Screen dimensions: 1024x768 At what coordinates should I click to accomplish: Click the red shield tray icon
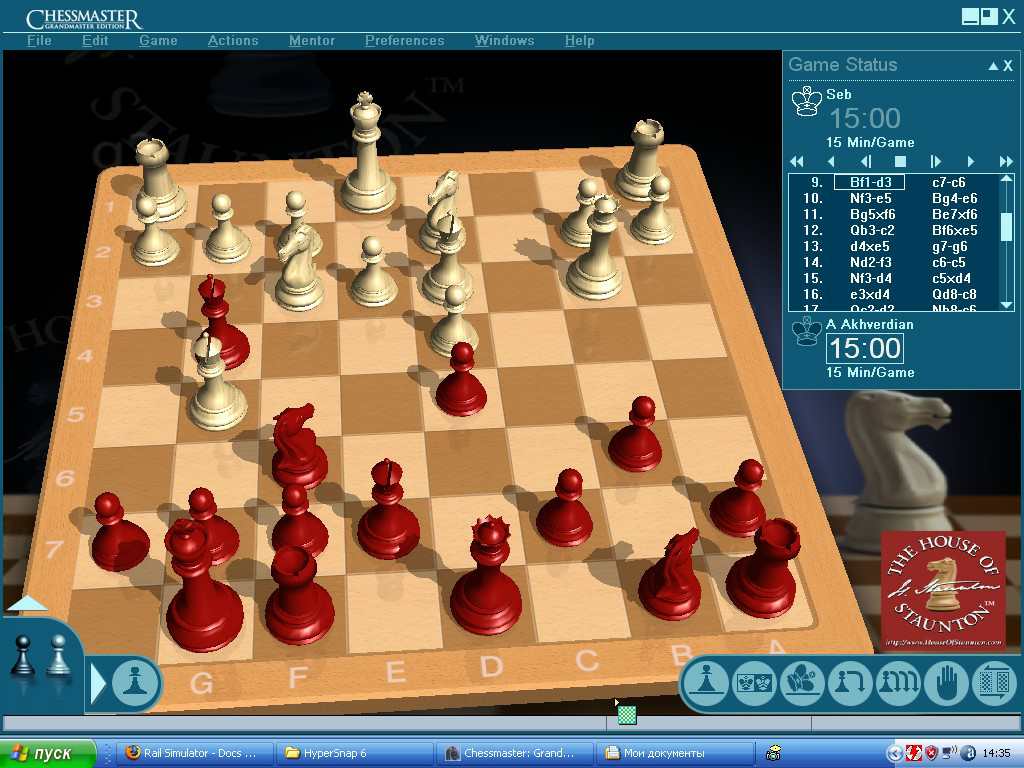coord(932,753)
